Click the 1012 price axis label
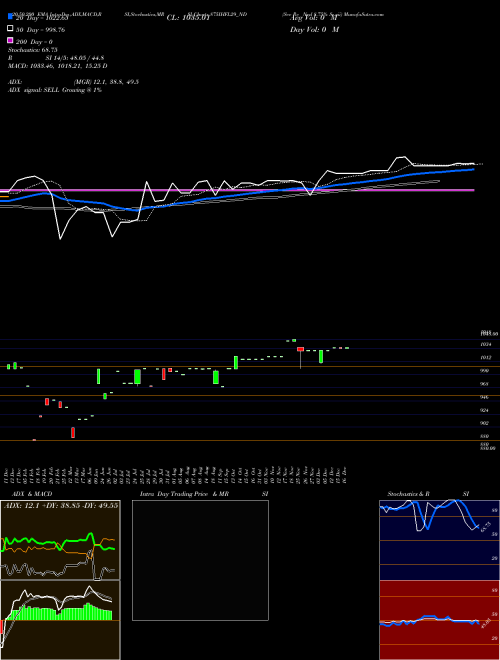The width and height of the screenshot is (500, 660). pyautogui.click(x=486, y=357)
